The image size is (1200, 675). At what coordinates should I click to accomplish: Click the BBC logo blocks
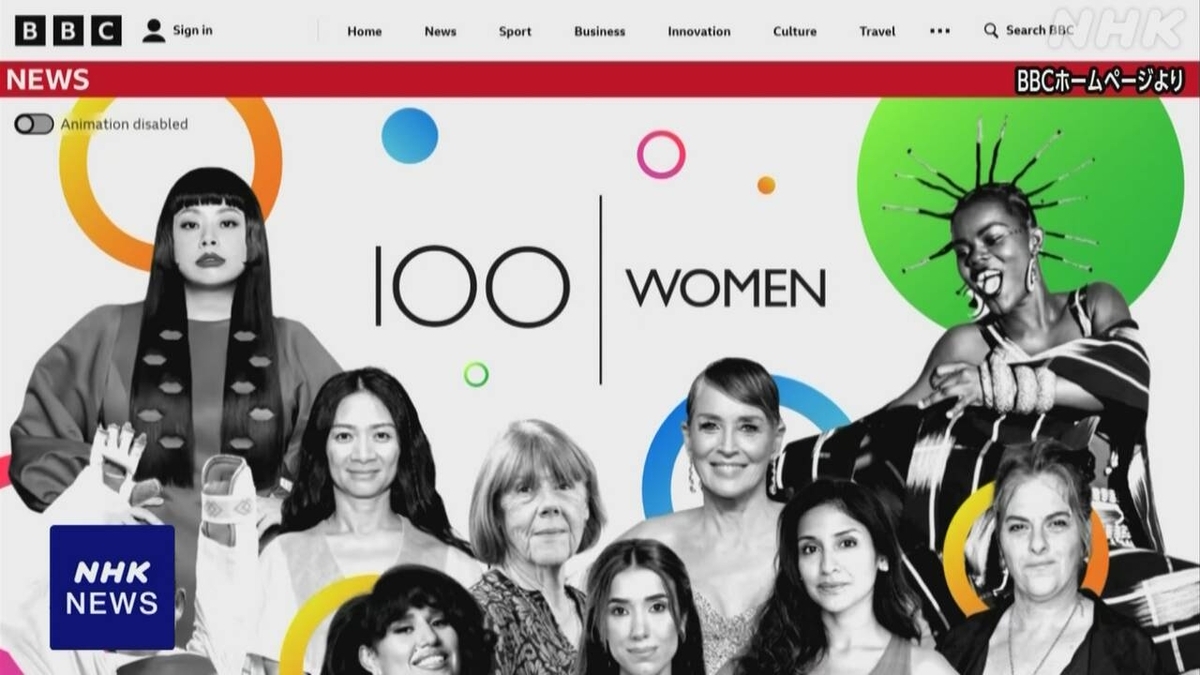pos(68,31)
